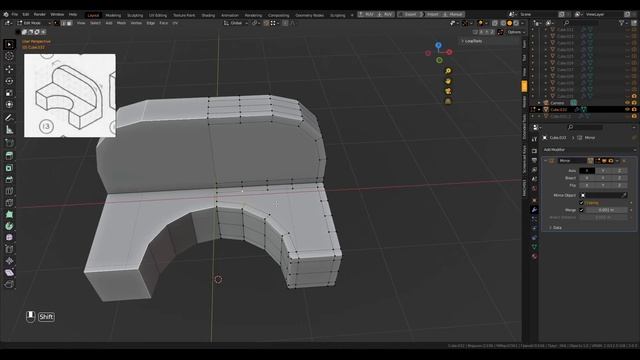Switch to the UV Editing workspace tab
Screen dimensions: 640x360
tap(158, 15)
